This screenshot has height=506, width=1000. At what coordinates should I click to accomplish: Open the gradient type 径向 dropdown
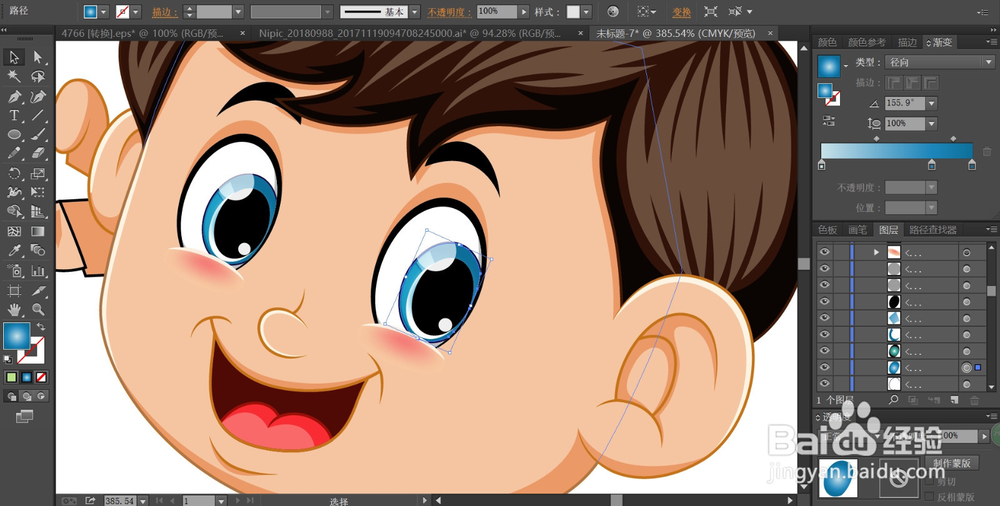pyautogui.click(x=939, y=63)
